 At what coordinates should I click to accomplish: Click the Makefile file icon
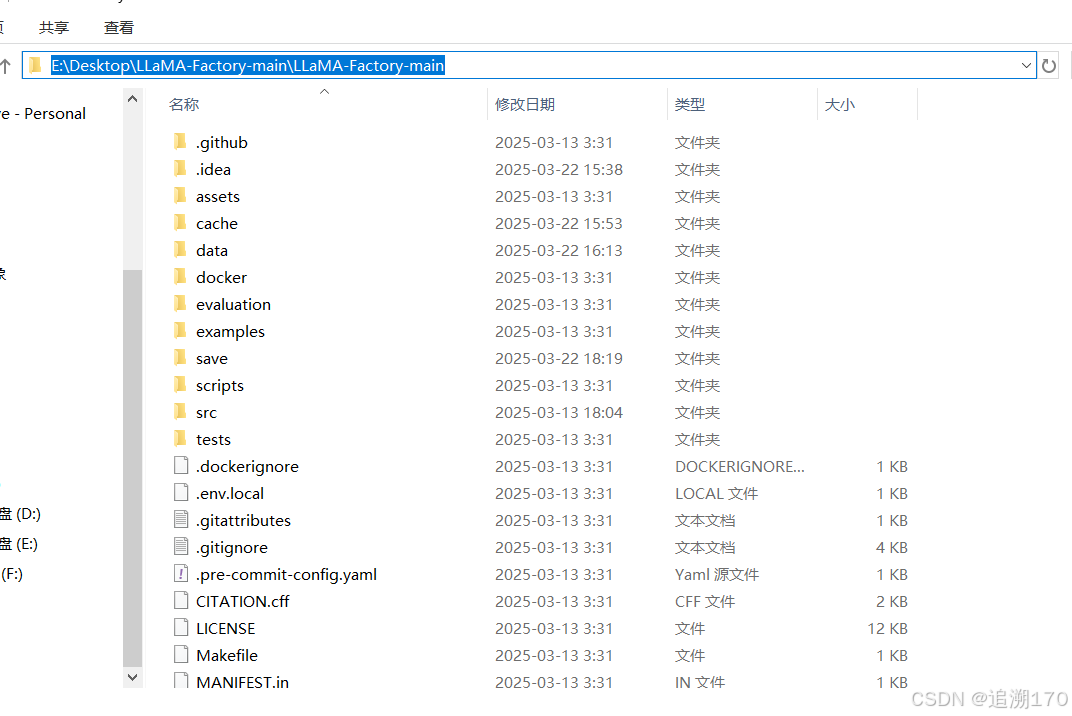[x=181, y=654]
